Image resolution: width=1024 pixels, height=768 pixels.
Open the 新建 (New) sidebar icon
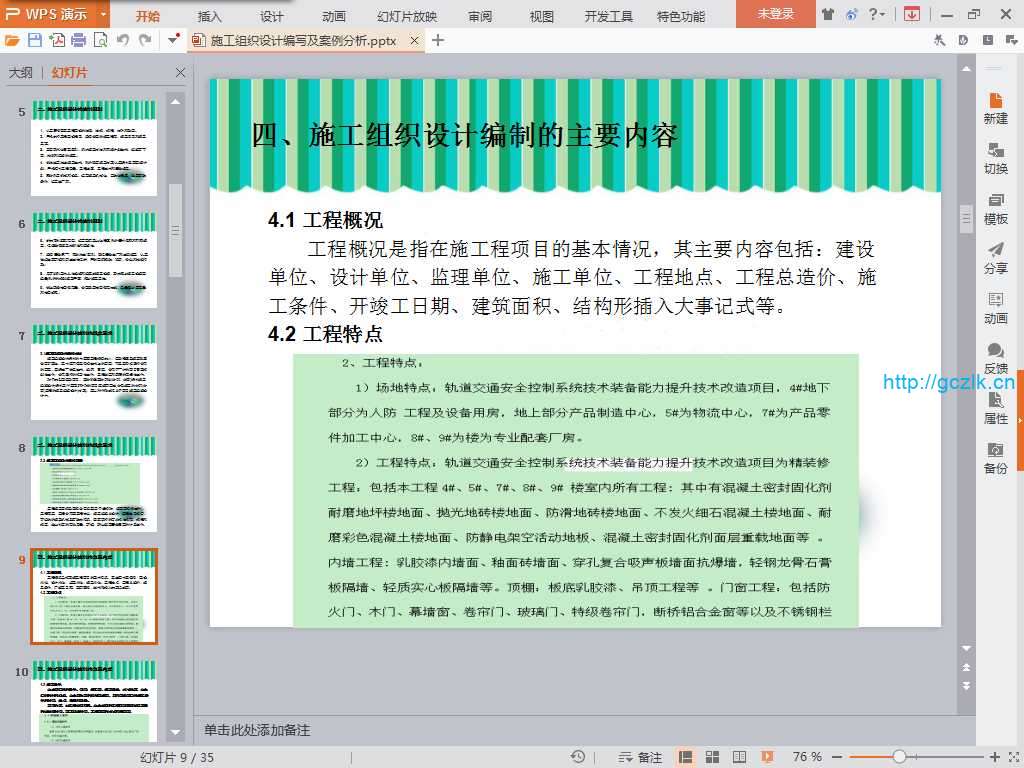(995, 108)
